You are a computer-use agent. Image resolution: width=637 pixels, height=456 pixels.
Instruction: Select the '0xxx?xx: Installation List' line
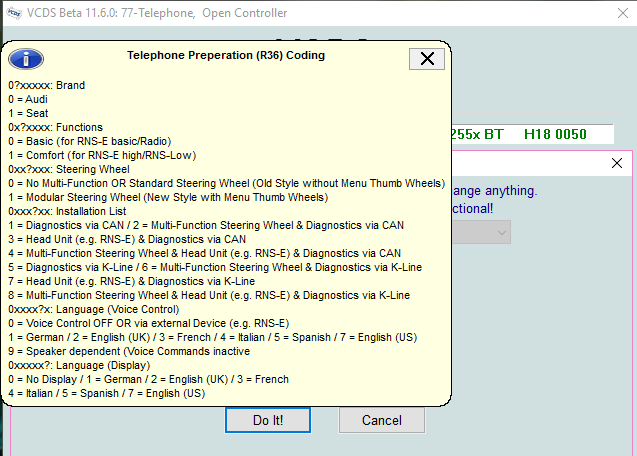(67, 211)
